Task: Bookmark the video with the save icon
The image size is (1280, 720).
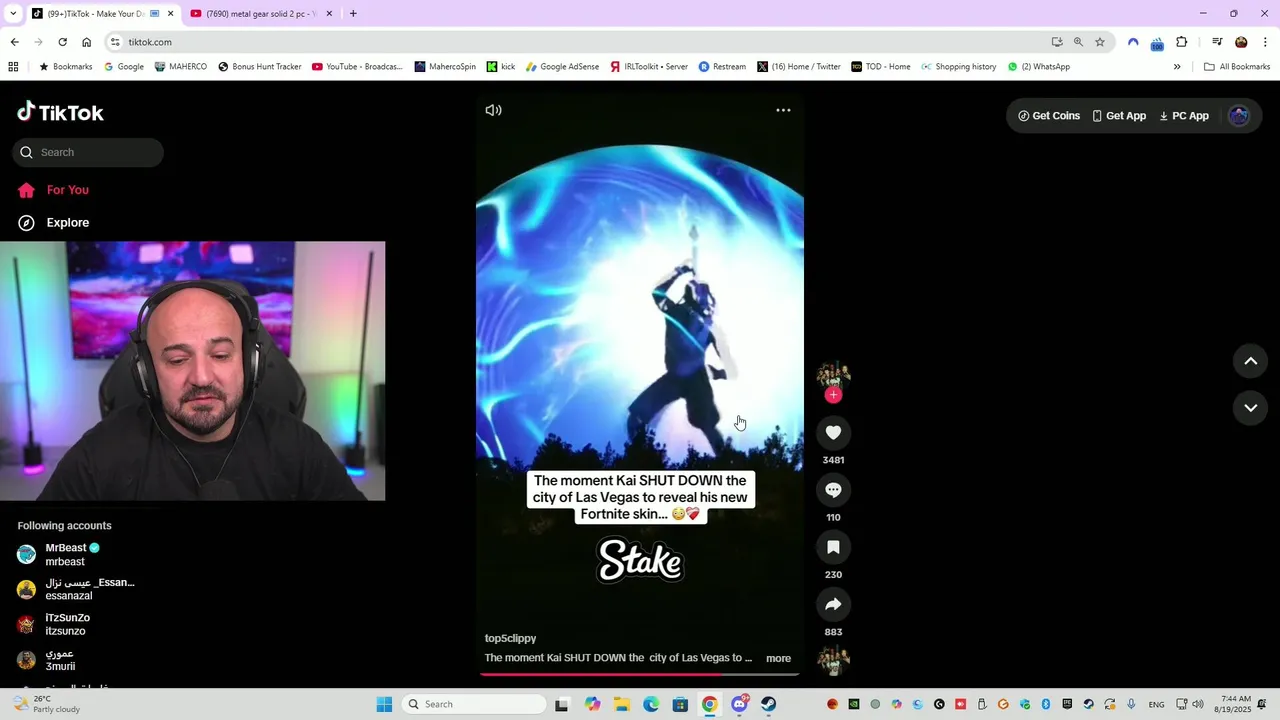Action: pos(833,547)
